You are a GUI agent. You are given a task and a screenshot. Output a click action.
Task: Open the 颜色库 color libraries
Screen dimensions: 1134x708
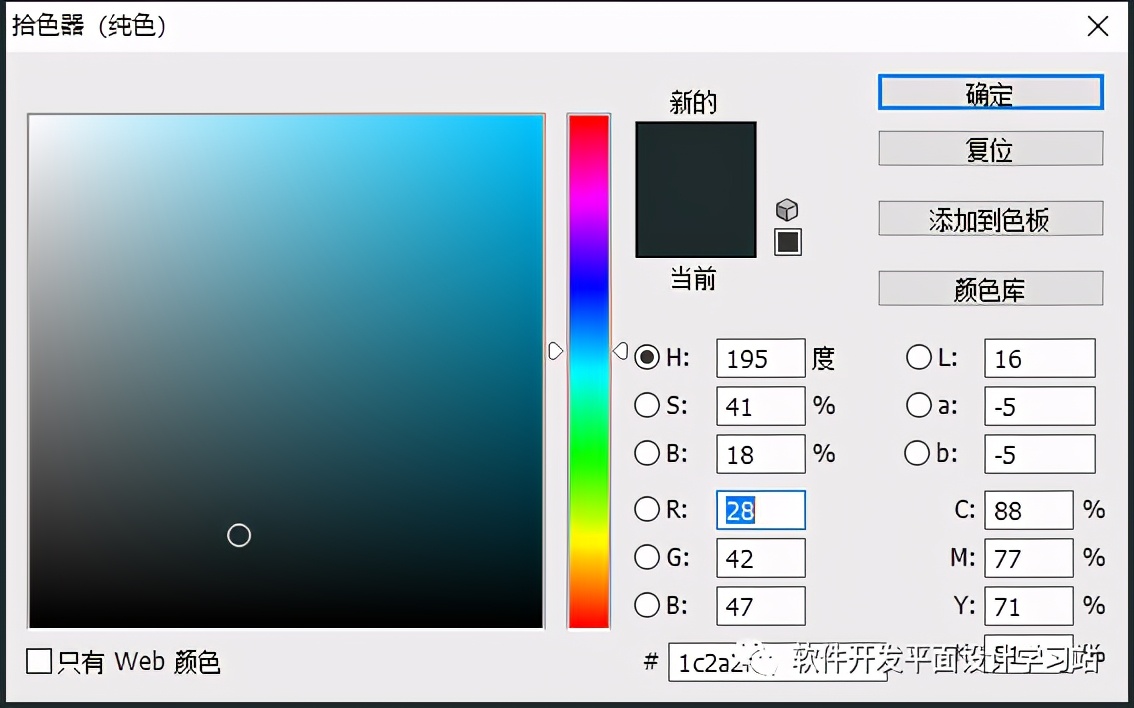990,288
